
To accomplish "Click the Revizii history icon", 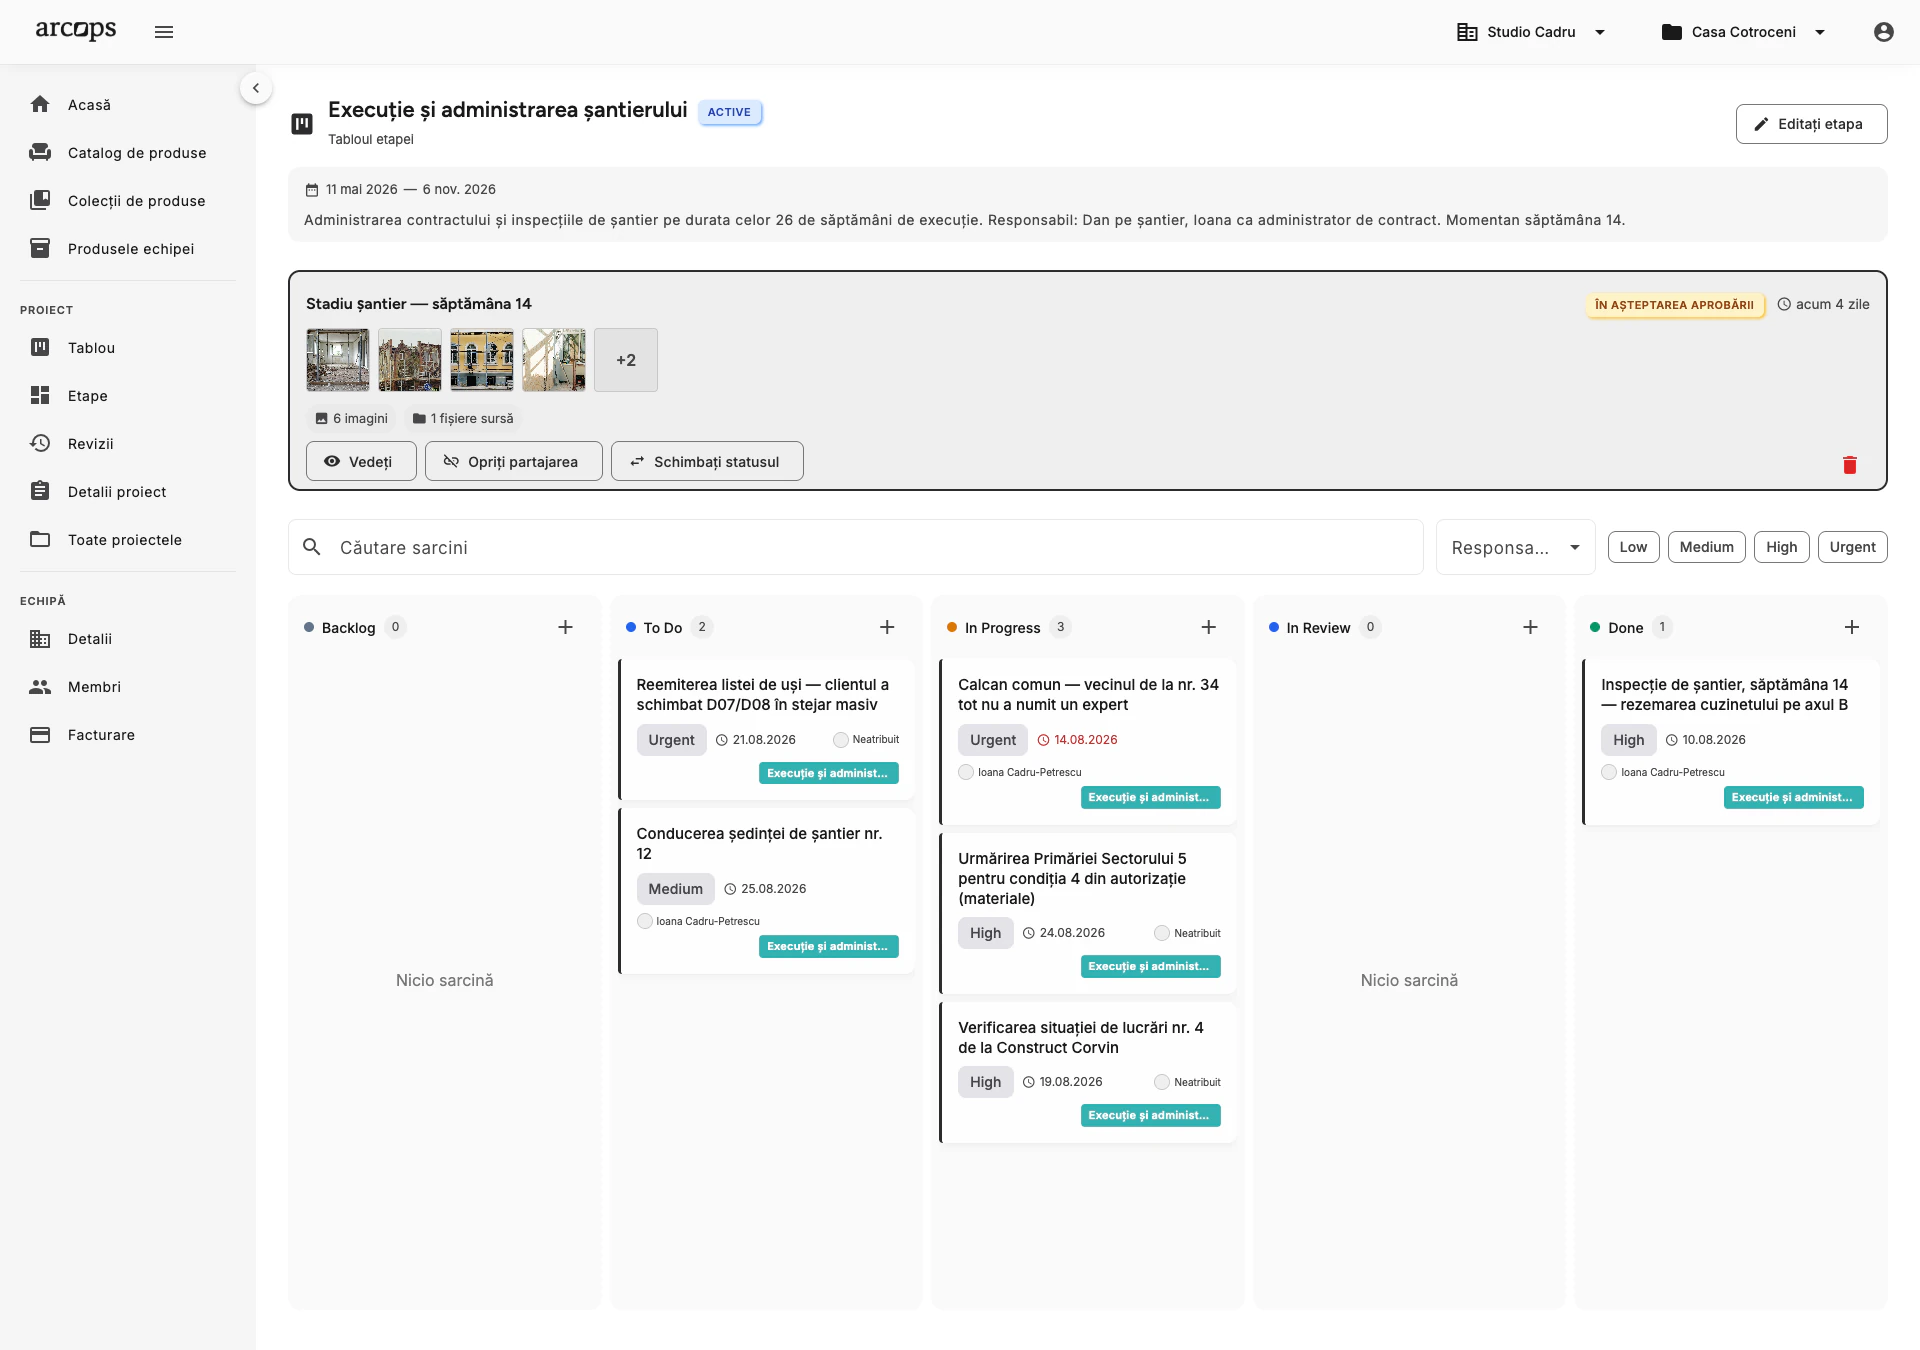I will pyautogui.click(x=40, y=443).
